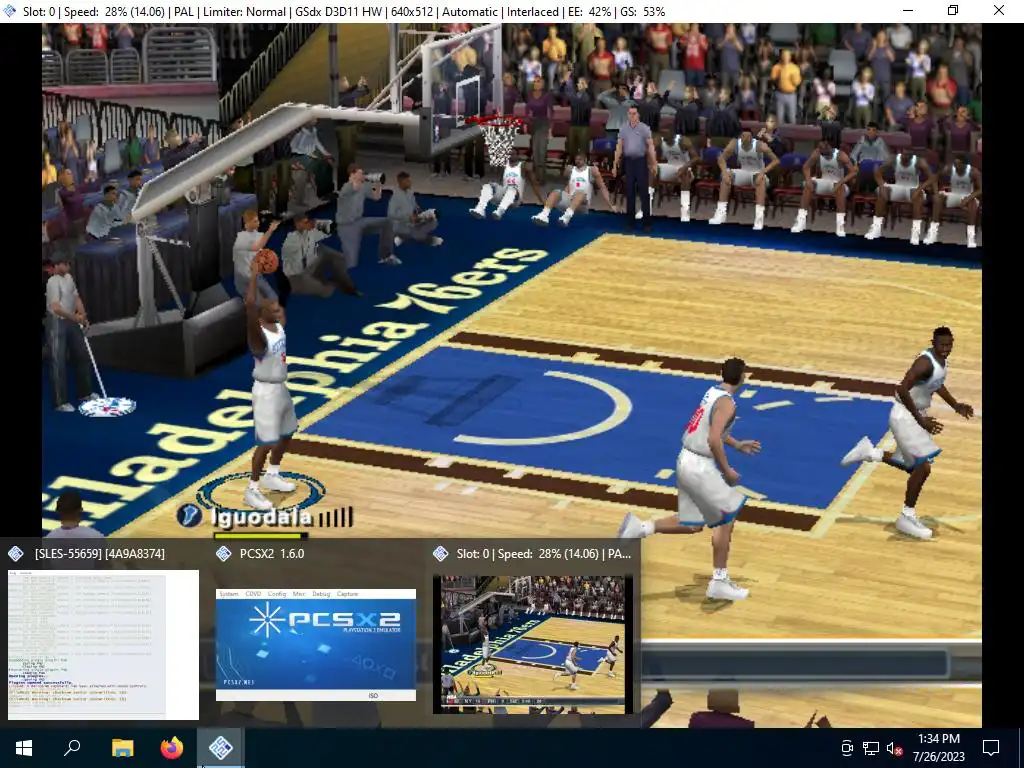Select the game window preview thumbnail

tap(532, 645)
